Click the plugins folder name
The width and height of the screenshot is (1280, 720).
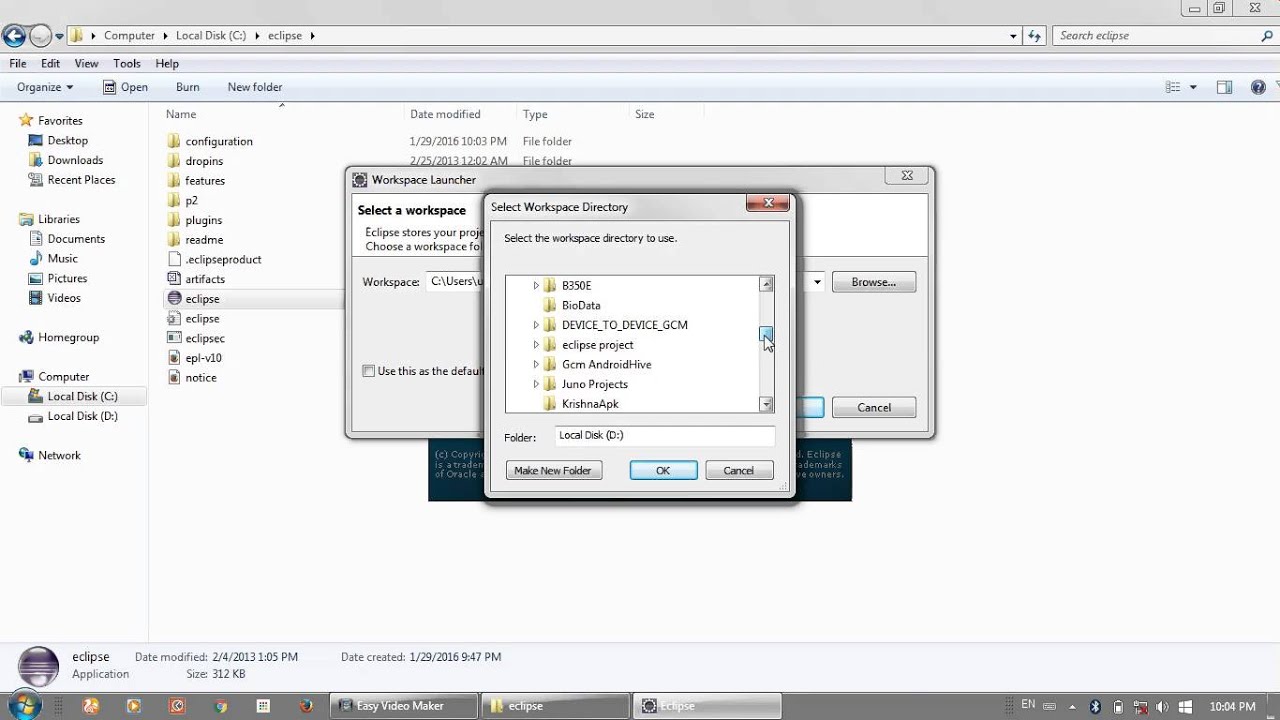coord(204,220)
